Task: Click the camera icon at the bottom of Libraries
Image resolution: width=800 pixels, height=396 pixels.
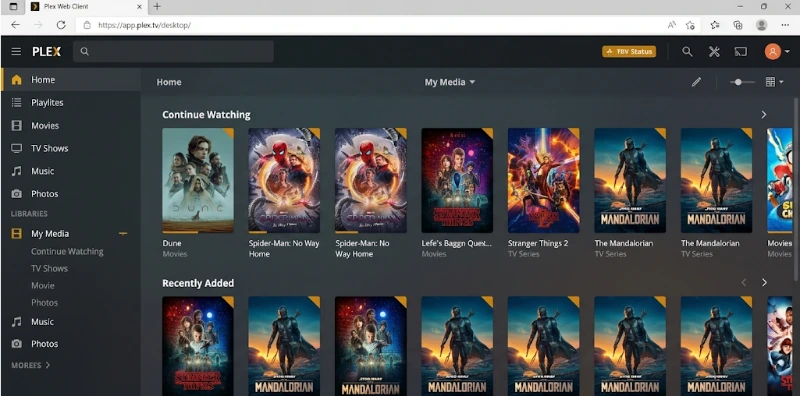Action: point(17,344)
